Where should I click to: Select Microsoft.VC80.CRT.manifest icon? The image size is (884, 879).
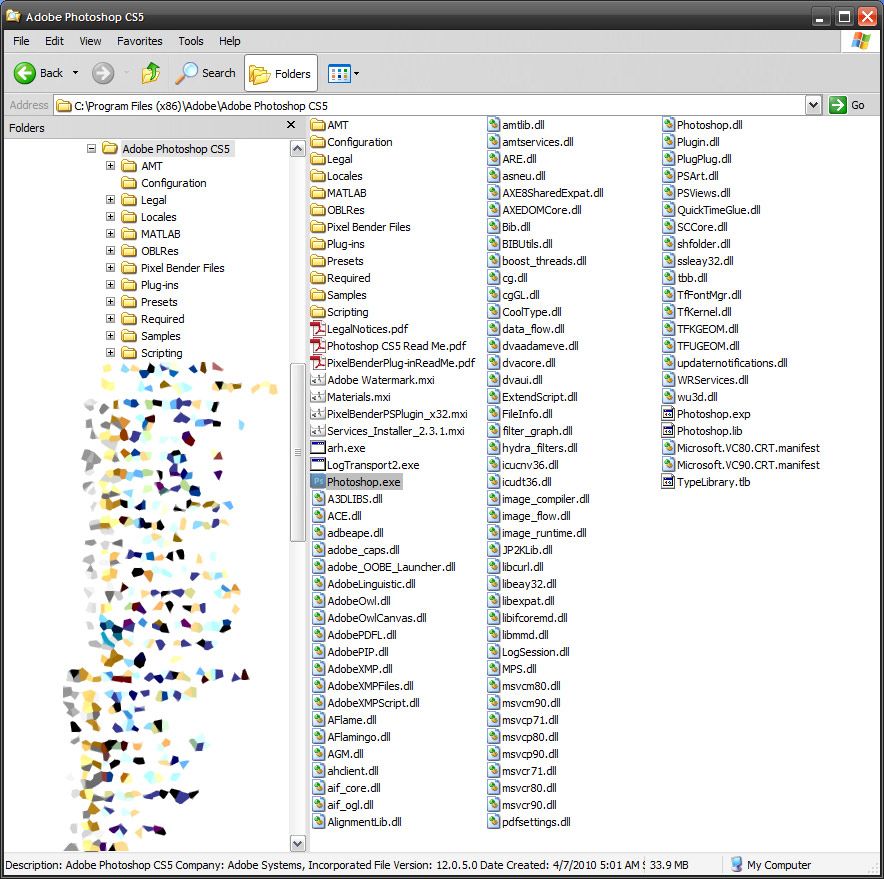[x=669, y=448]
